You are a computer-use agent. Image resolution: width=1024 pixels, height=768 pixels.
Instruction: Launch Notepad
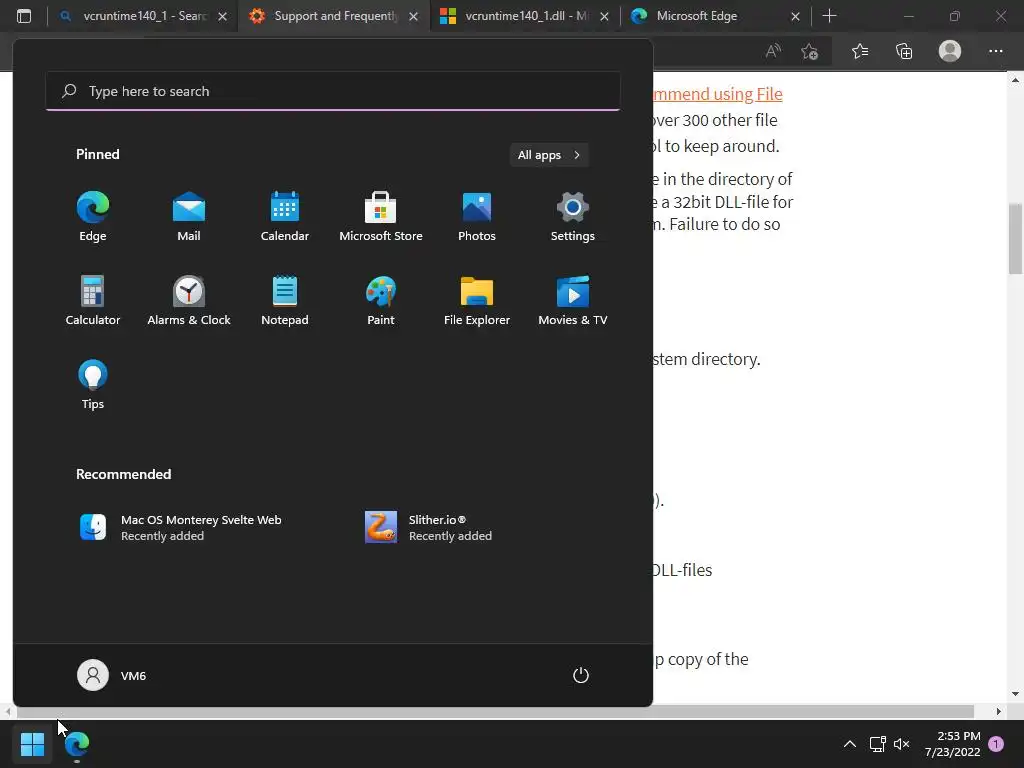(285, 301)
